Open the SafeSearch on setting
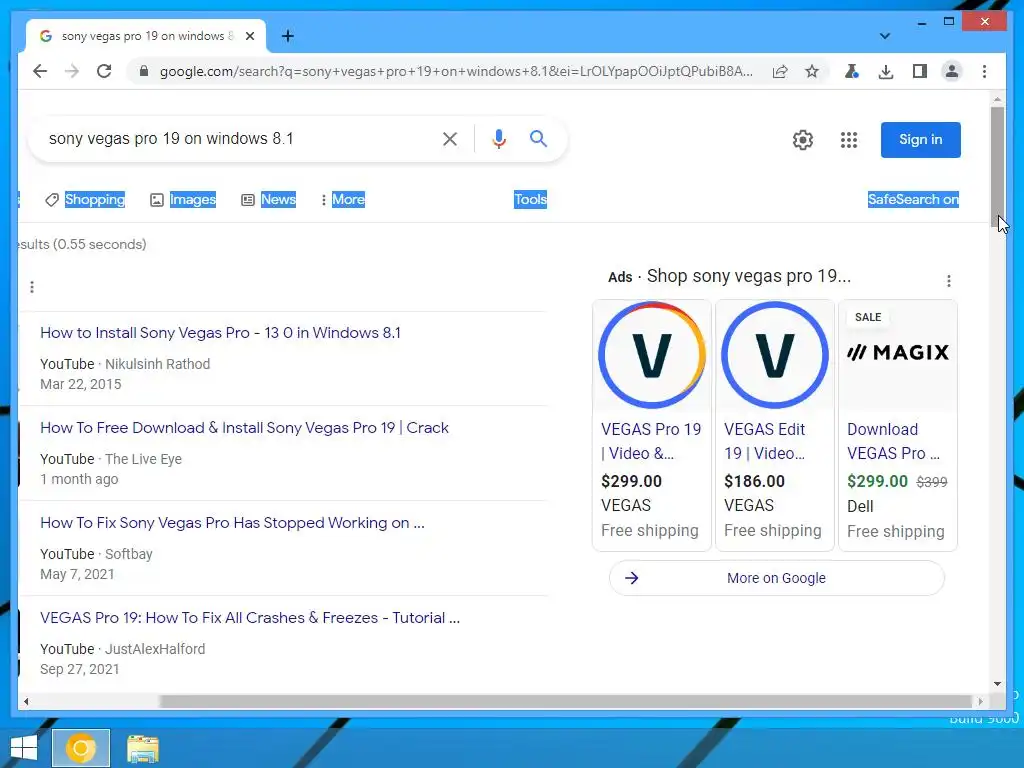 913,199
